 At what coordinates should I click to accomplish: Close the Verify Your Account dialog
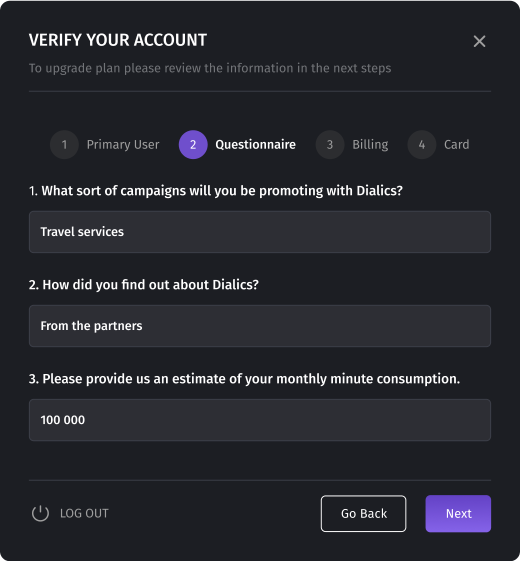tap(479, 41)
